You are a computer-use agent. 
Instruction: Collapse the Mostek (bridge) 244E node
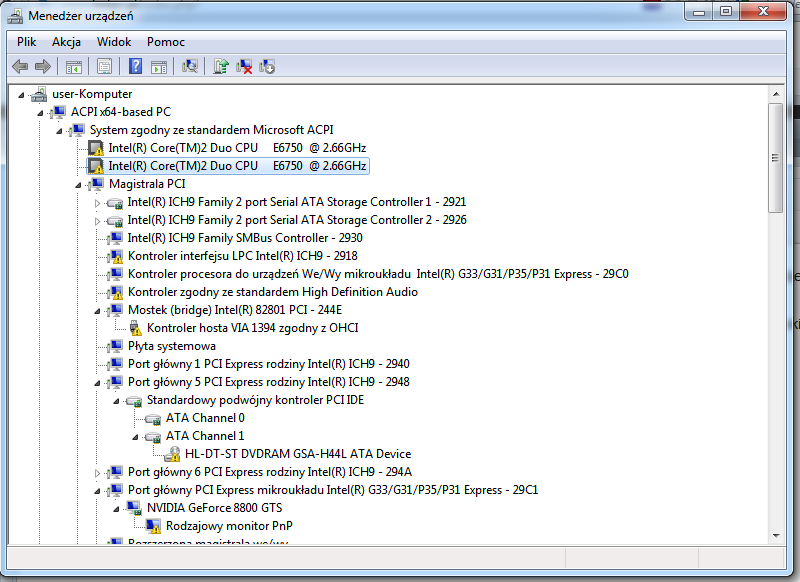pyautogui.click(x=97, y=311)
